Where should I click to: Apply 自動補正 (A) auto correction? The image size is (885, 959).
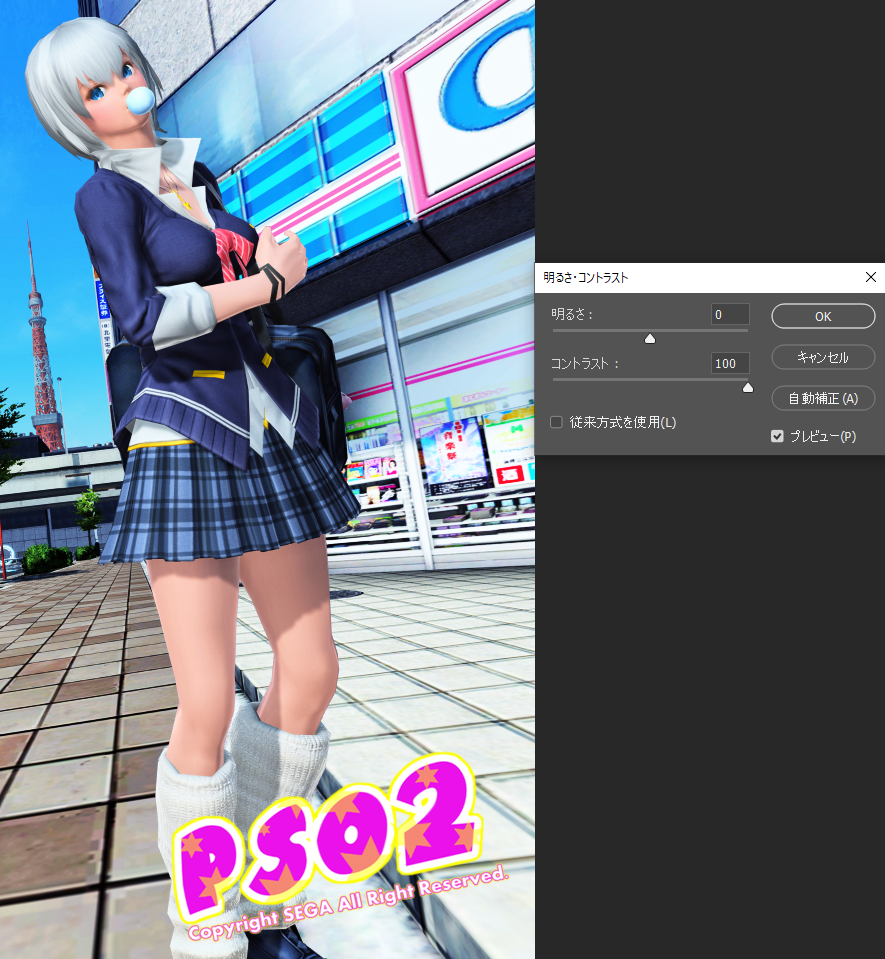point(823,398)
